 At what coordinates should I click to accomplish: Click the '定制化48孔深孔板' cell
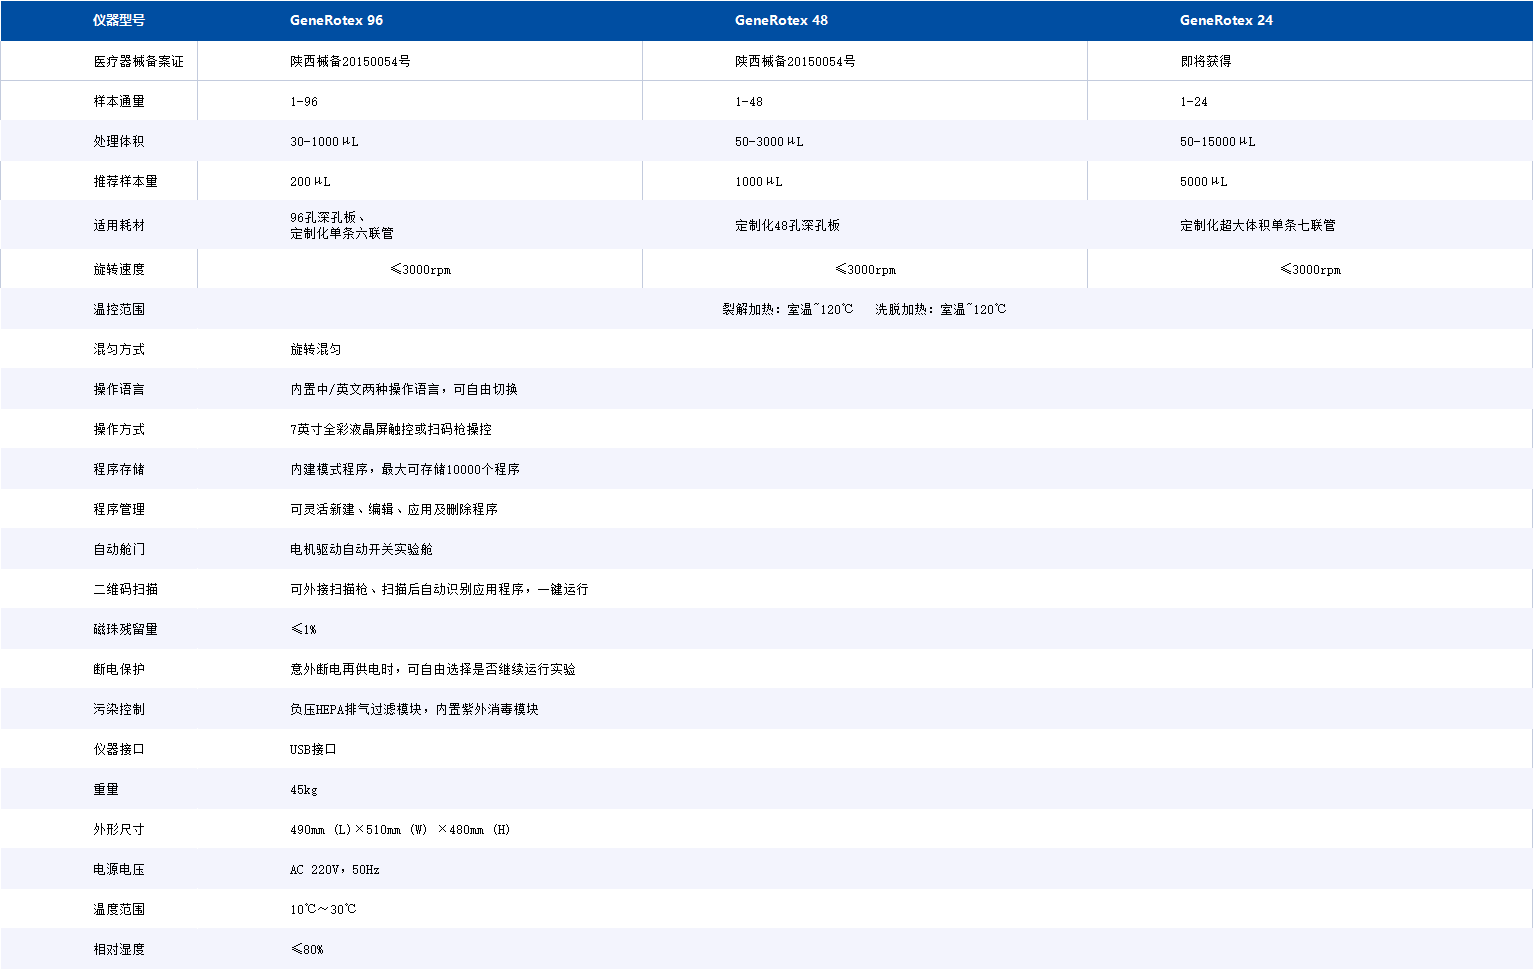(788, 225)
